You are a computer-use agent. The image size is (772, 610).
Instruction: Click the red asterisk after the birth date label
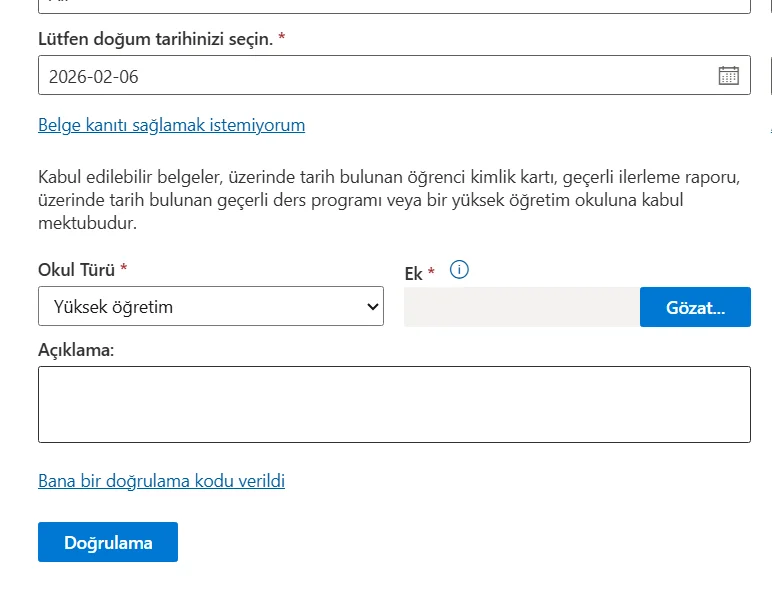[282, 38]
